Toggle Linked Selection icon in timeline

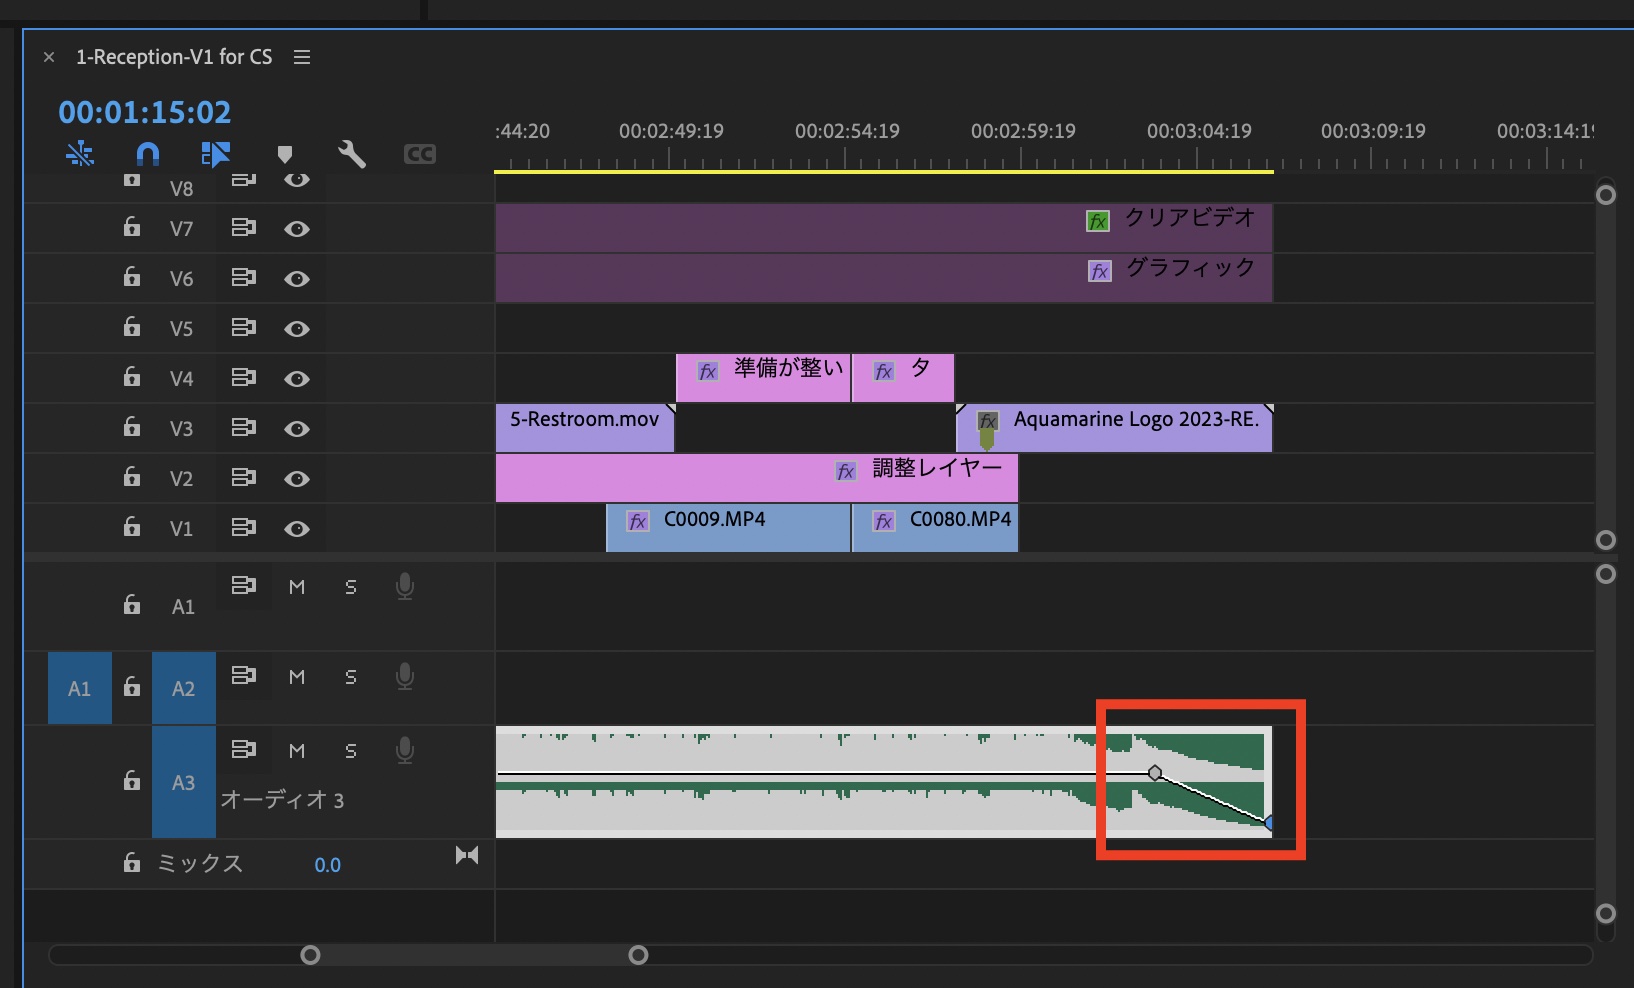[215, 154]
